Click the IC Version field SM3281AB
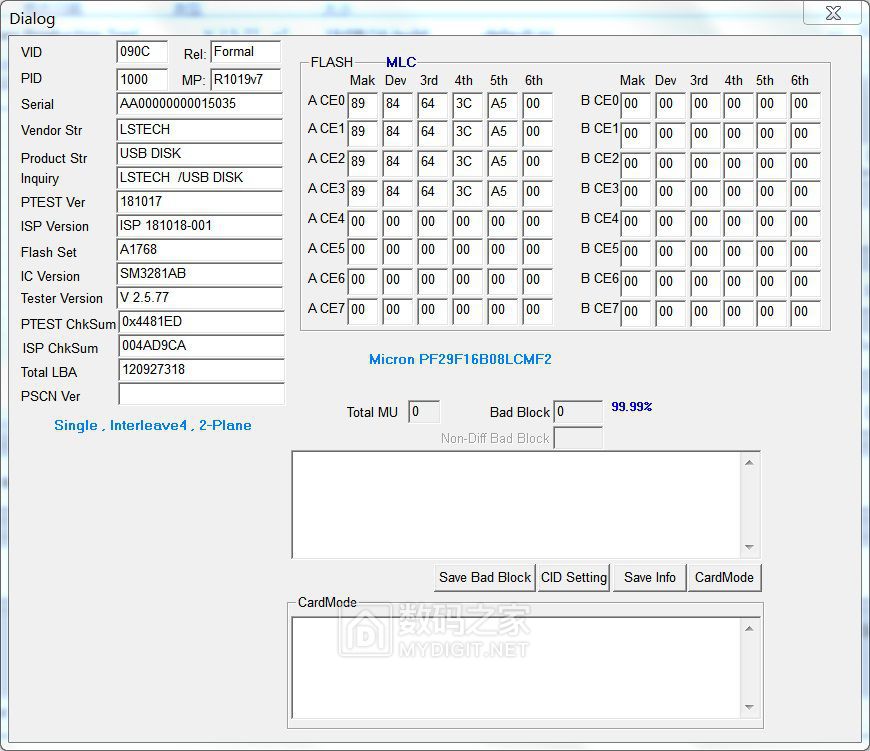 point(199,274)
